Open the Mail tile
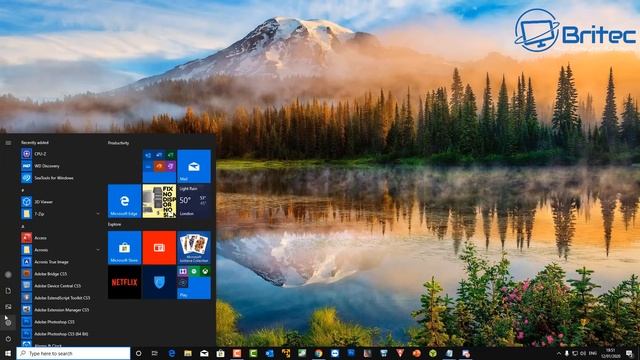This screenshot has height=360, width=640. coord(194,166)
